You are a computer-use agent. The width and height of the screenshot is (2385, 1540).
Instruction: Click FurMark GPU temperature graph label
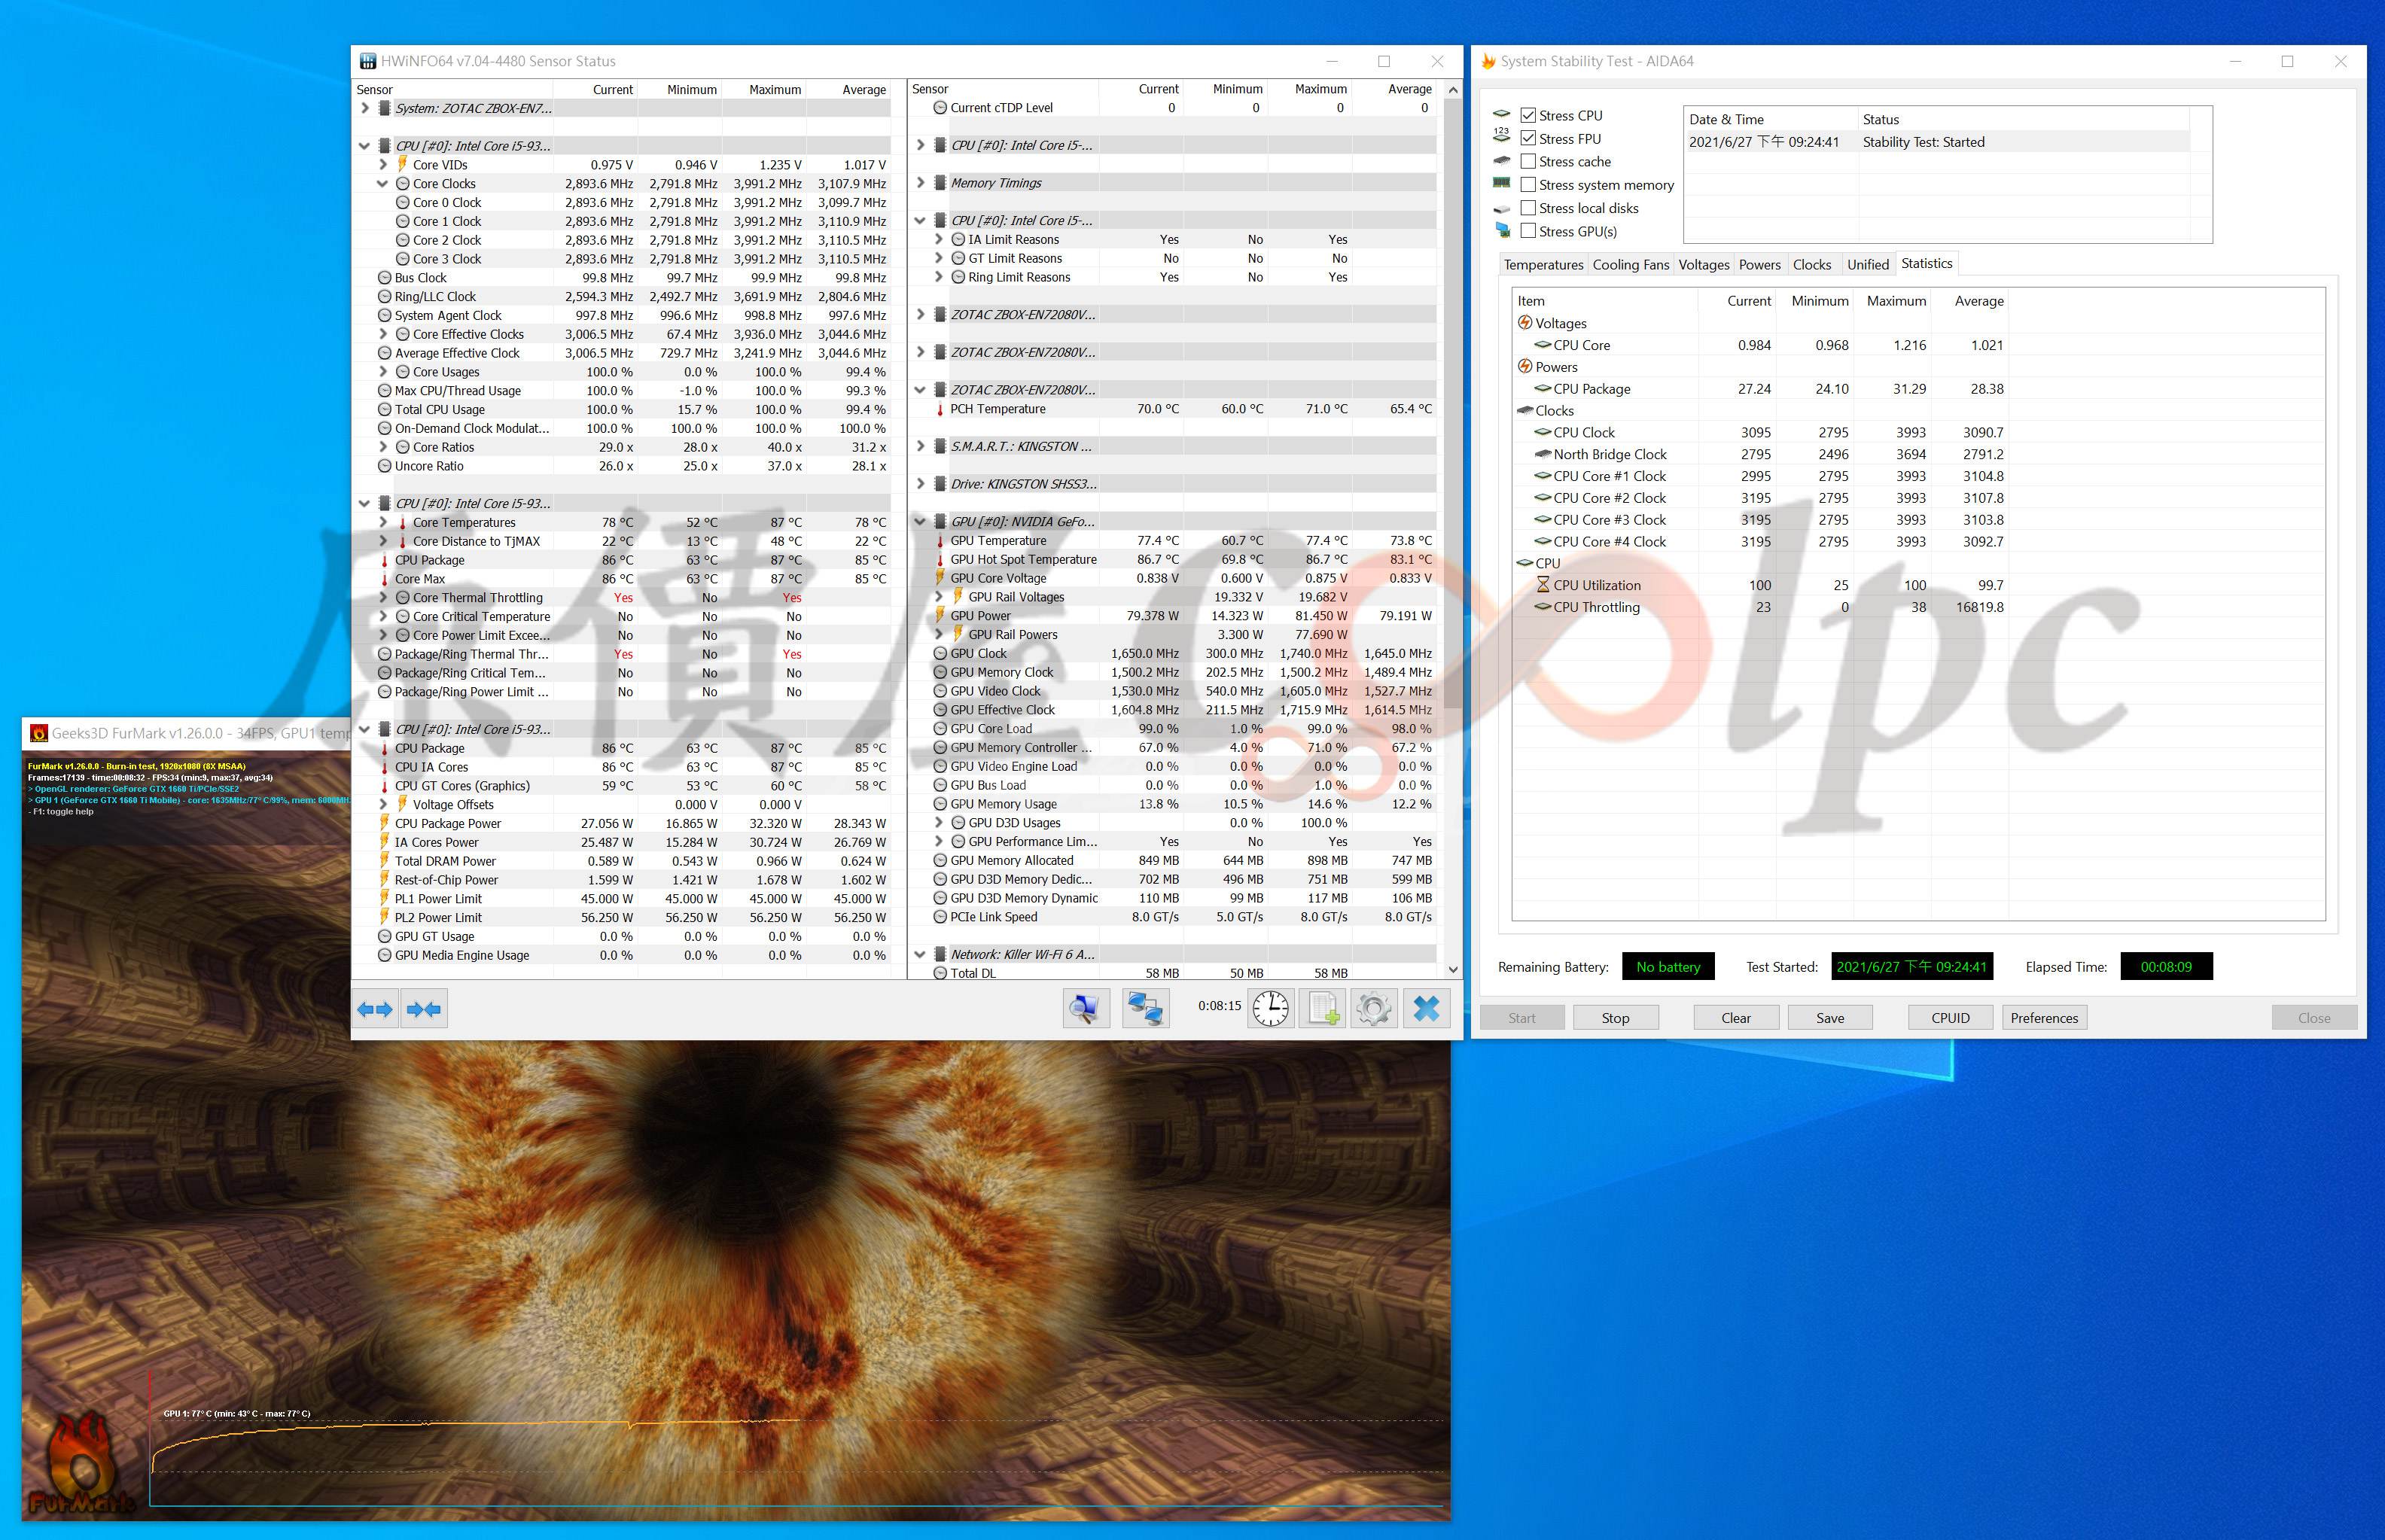click(237, 1414)
